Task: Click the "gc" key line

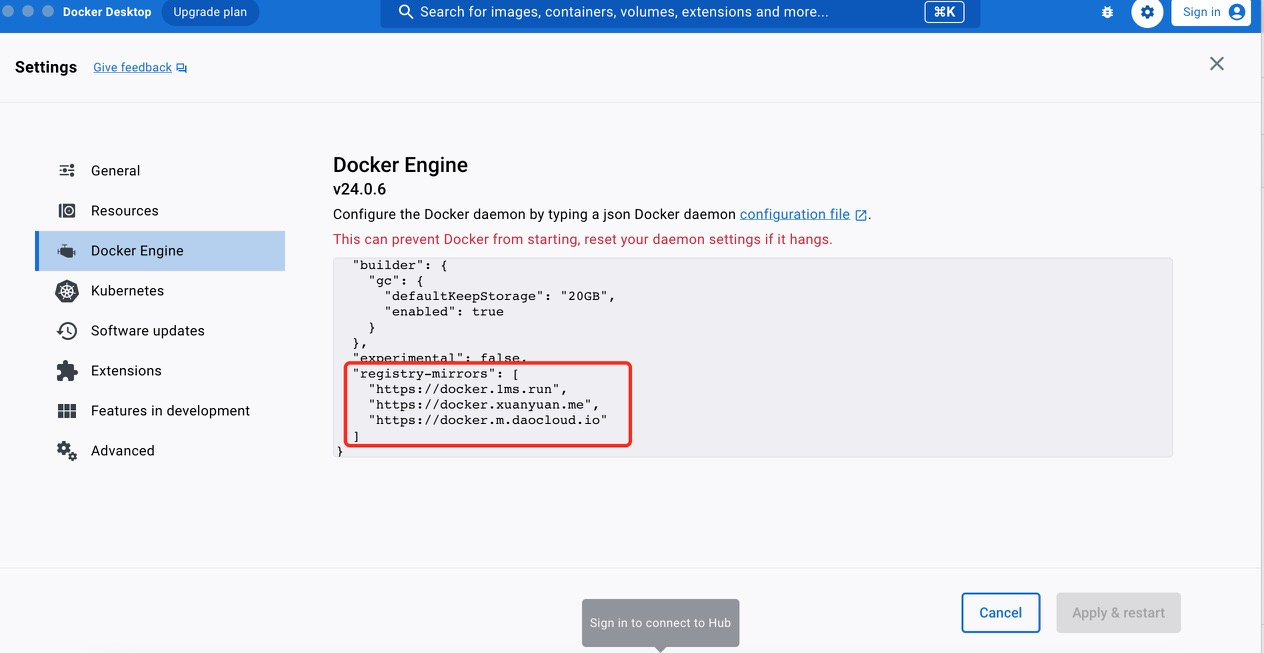Action: [x=396, y=281]
